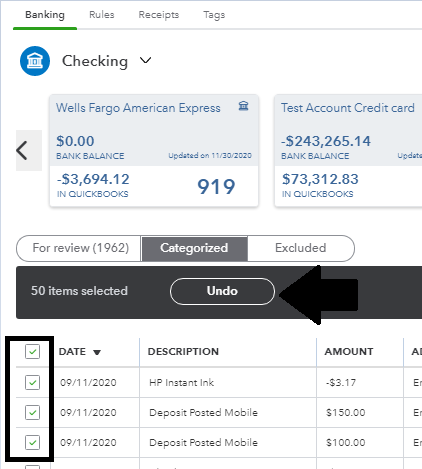
Task: Open the Tags tab
Action: [x=214, y=15]
